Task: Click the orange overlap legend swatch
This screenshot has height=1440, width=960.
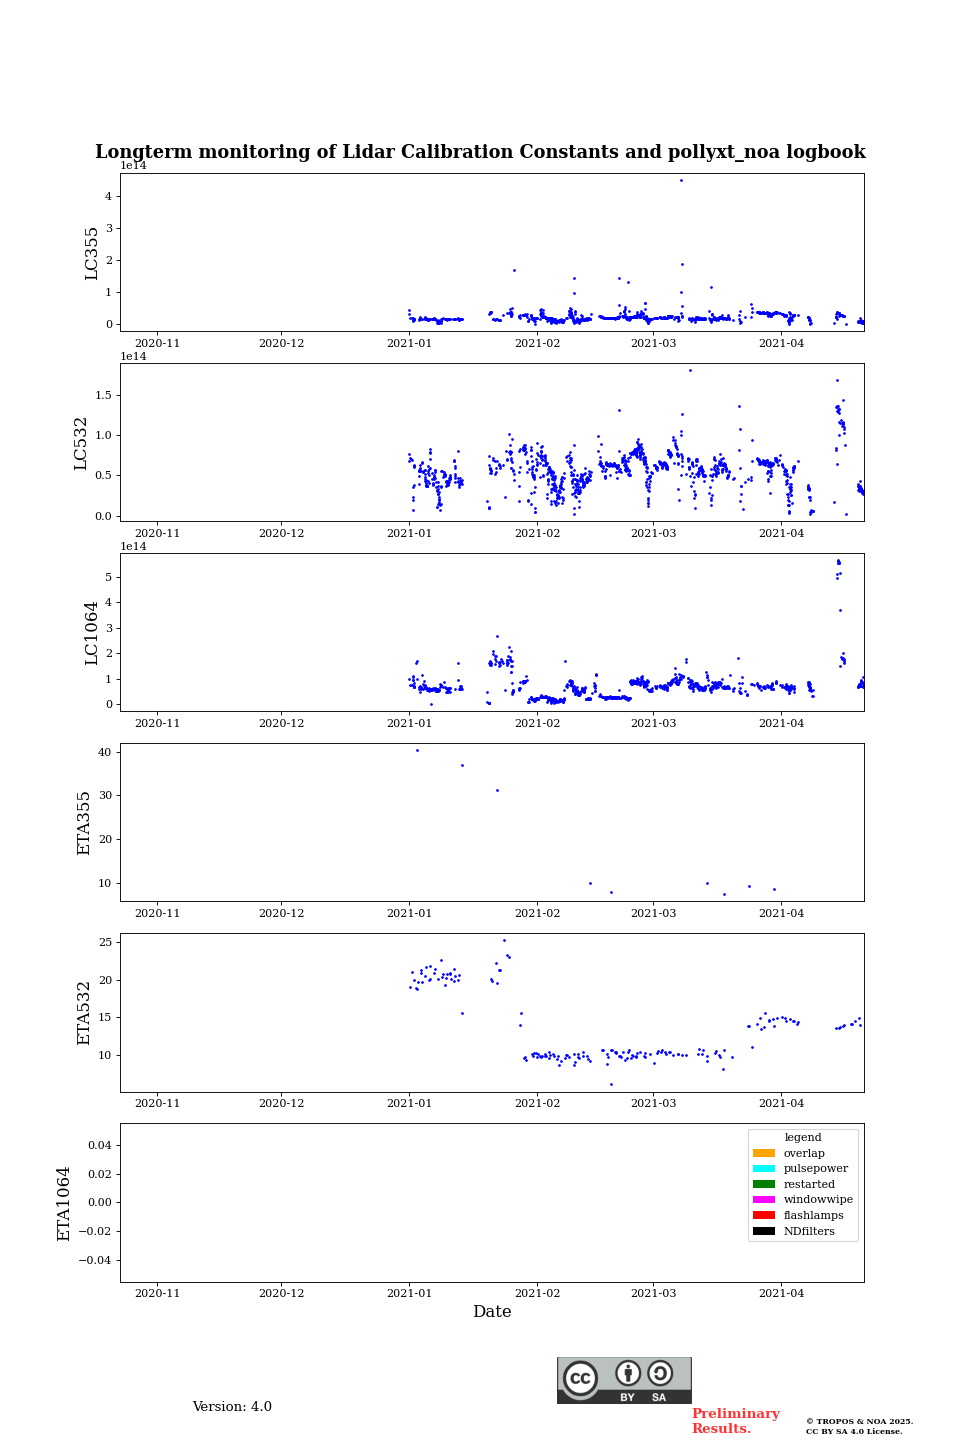Action: [764, 1153]
